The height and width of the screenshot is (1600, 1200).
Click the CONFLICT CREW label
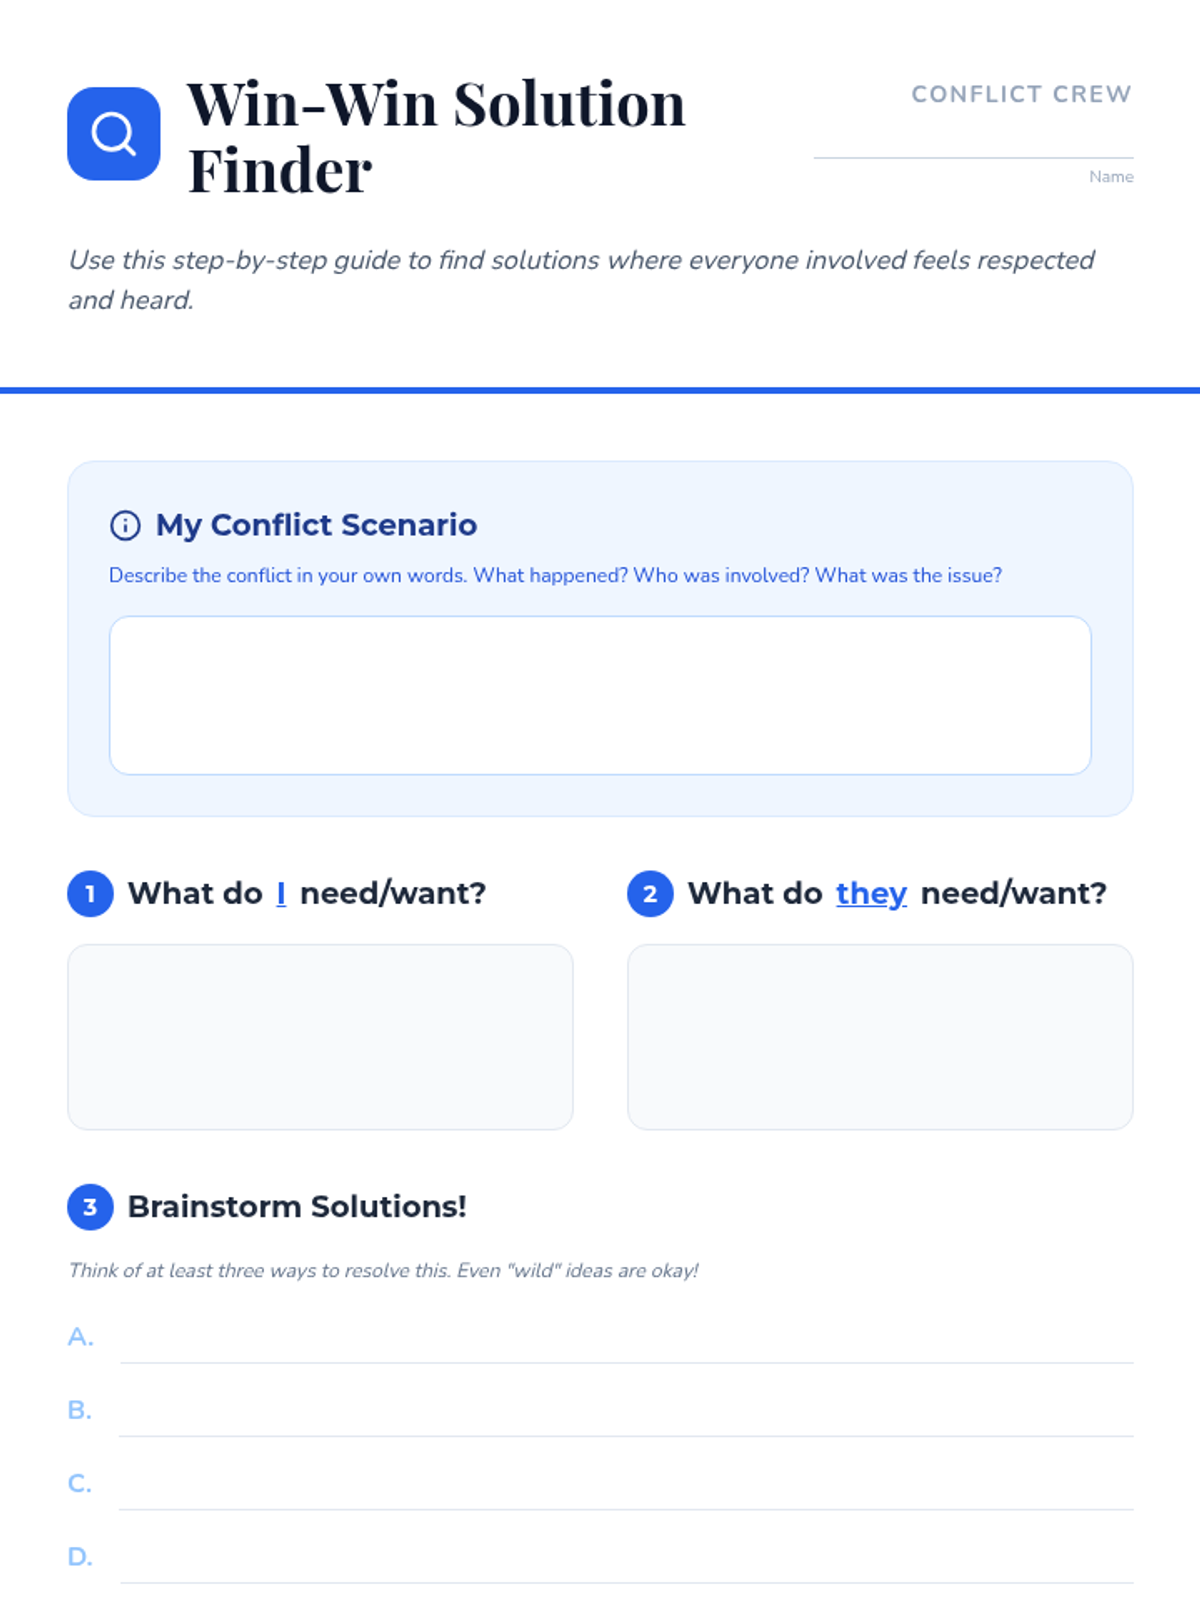1021,94
